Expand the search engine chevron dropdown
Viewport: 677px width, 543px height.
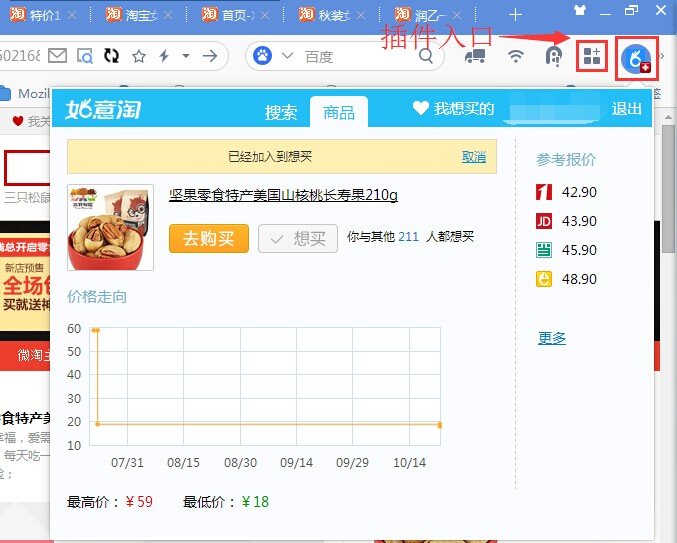(x=287, y=56)
